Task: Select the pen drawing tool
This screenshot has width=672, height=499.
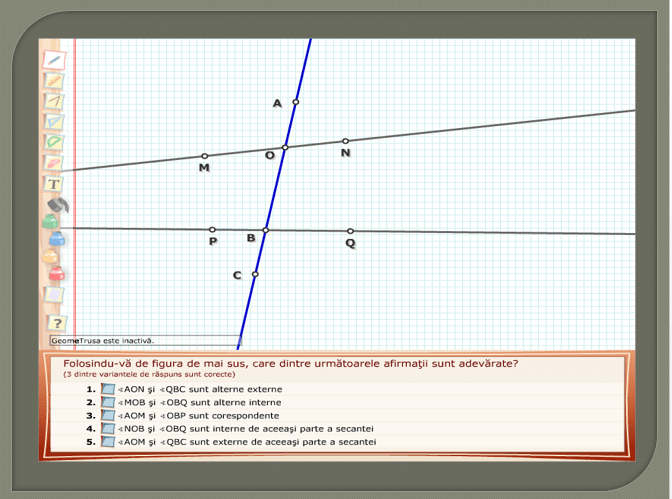Action: click(54, 59)
